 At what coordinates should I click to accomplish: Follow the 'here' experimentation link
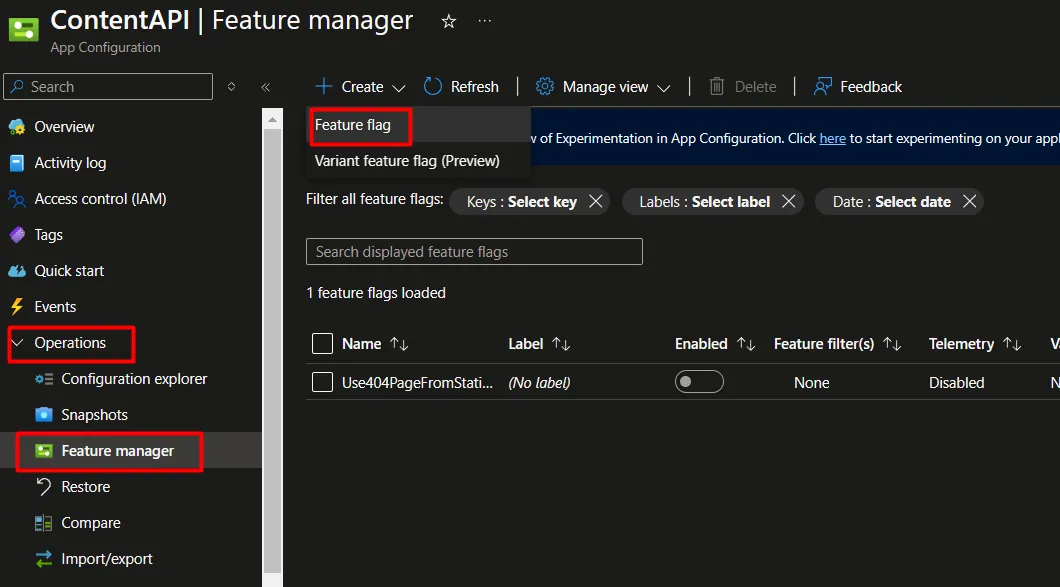[832, 138]
